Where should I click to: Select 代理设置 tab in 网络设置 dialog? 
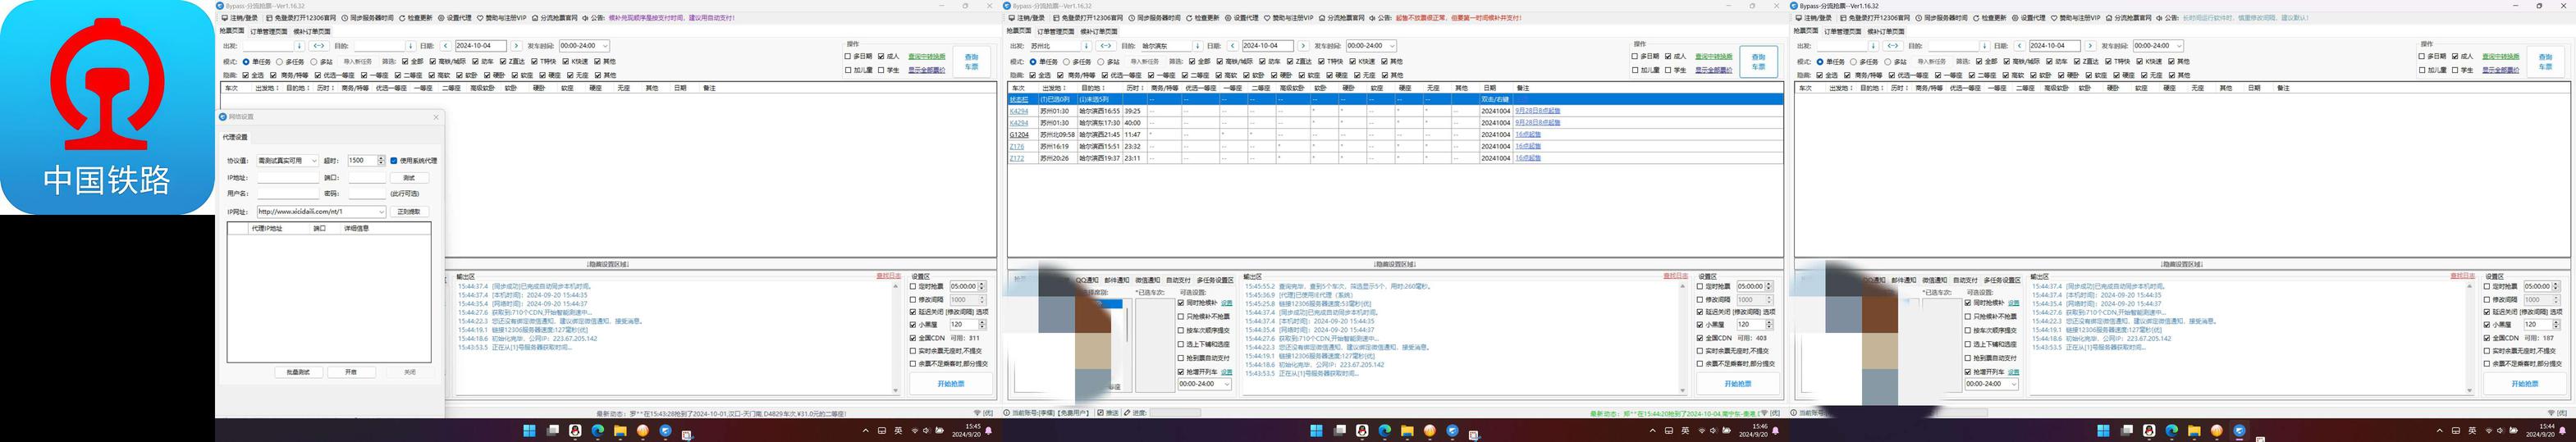[235, 137]
